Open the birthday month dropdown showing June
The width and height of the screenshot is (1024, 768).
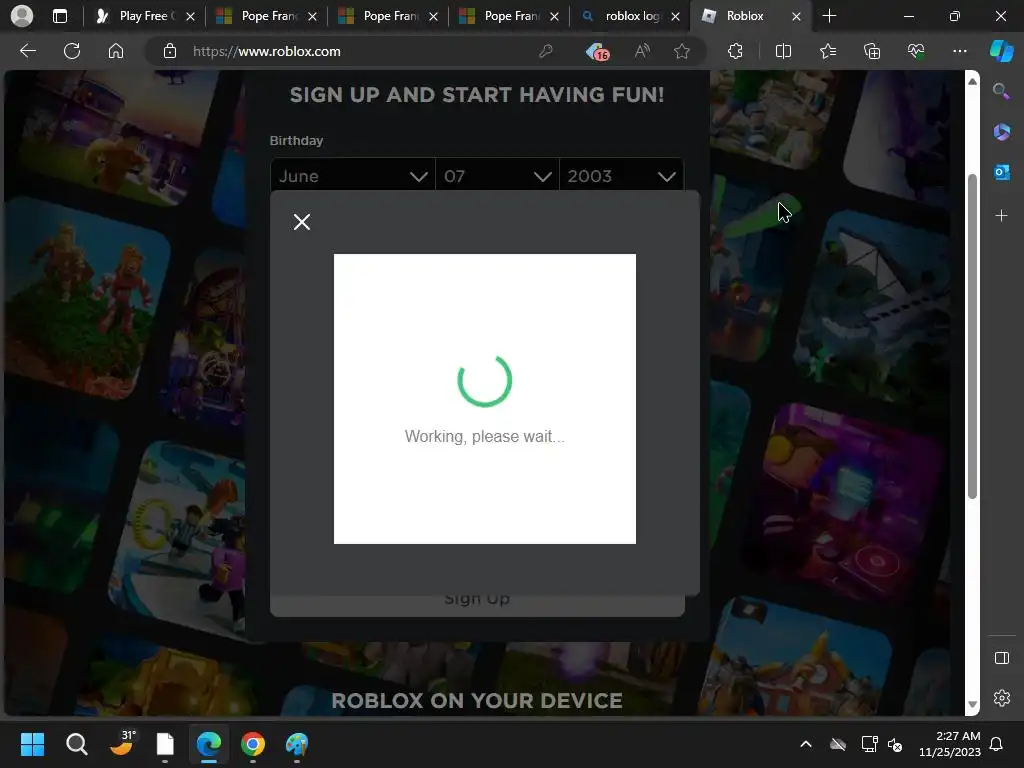click(x=353, y=176)
